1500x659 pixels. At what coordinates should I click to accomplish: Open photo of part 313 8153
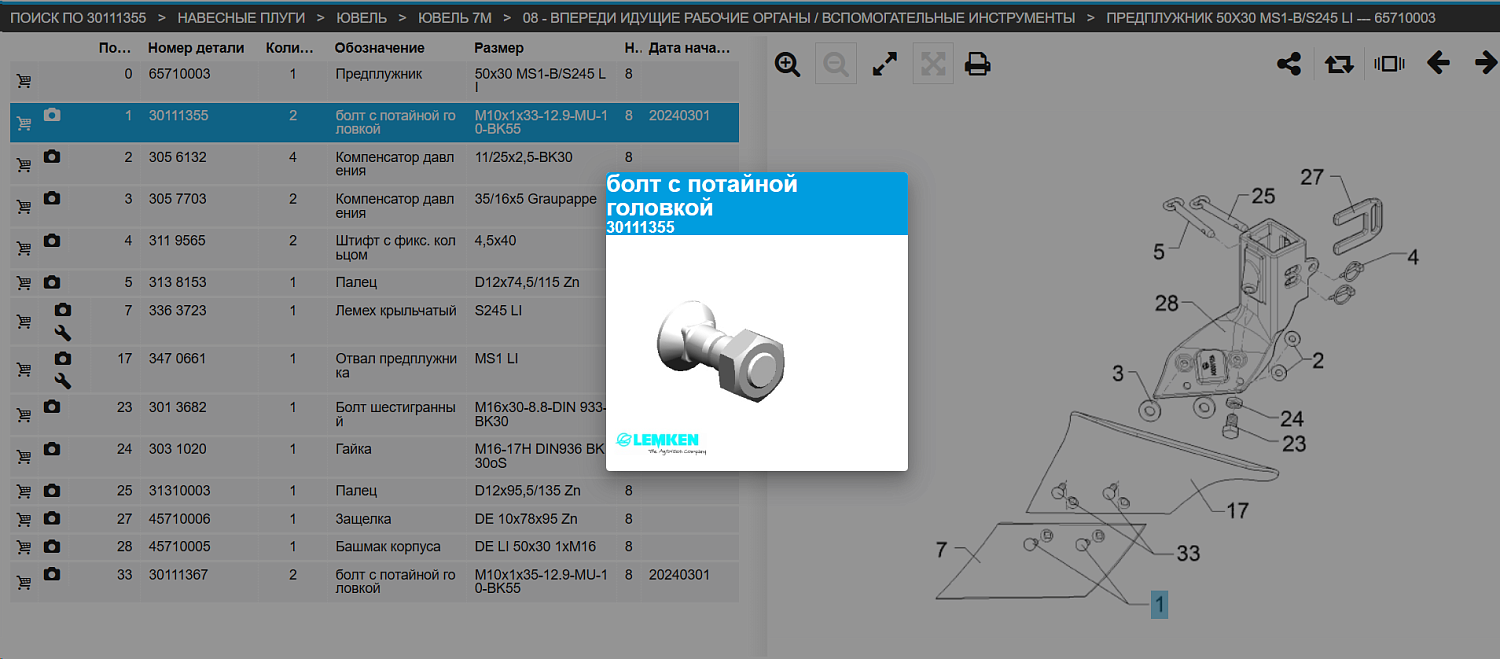(52, 283)
